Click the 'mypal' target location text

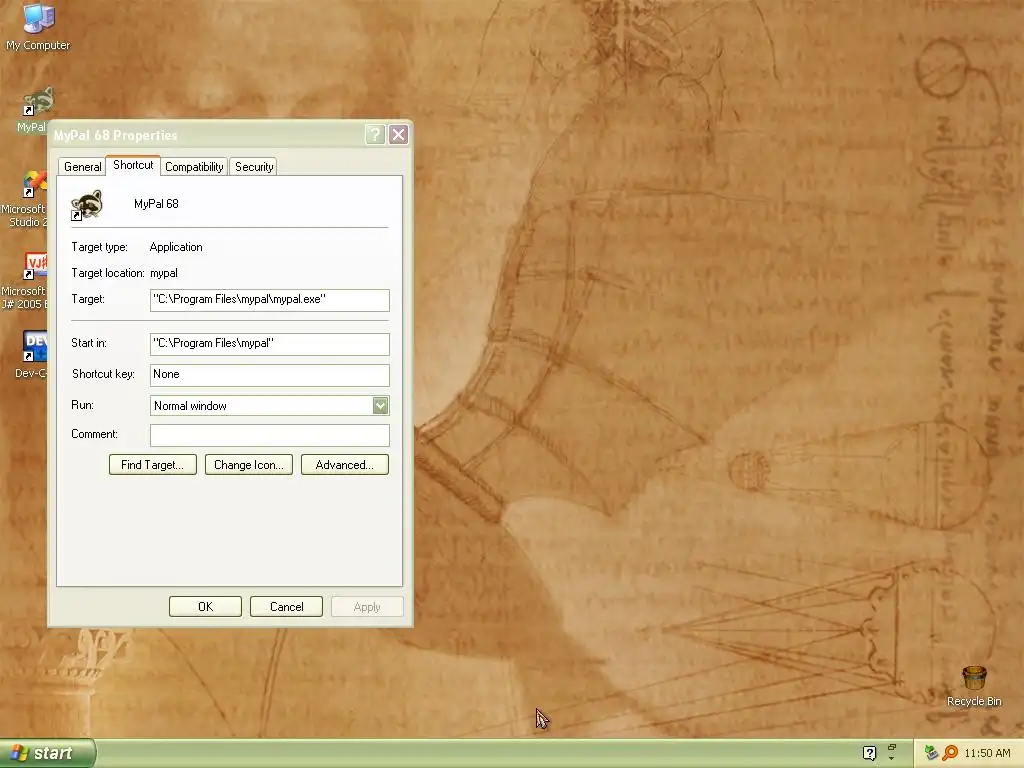click(164, 273)
